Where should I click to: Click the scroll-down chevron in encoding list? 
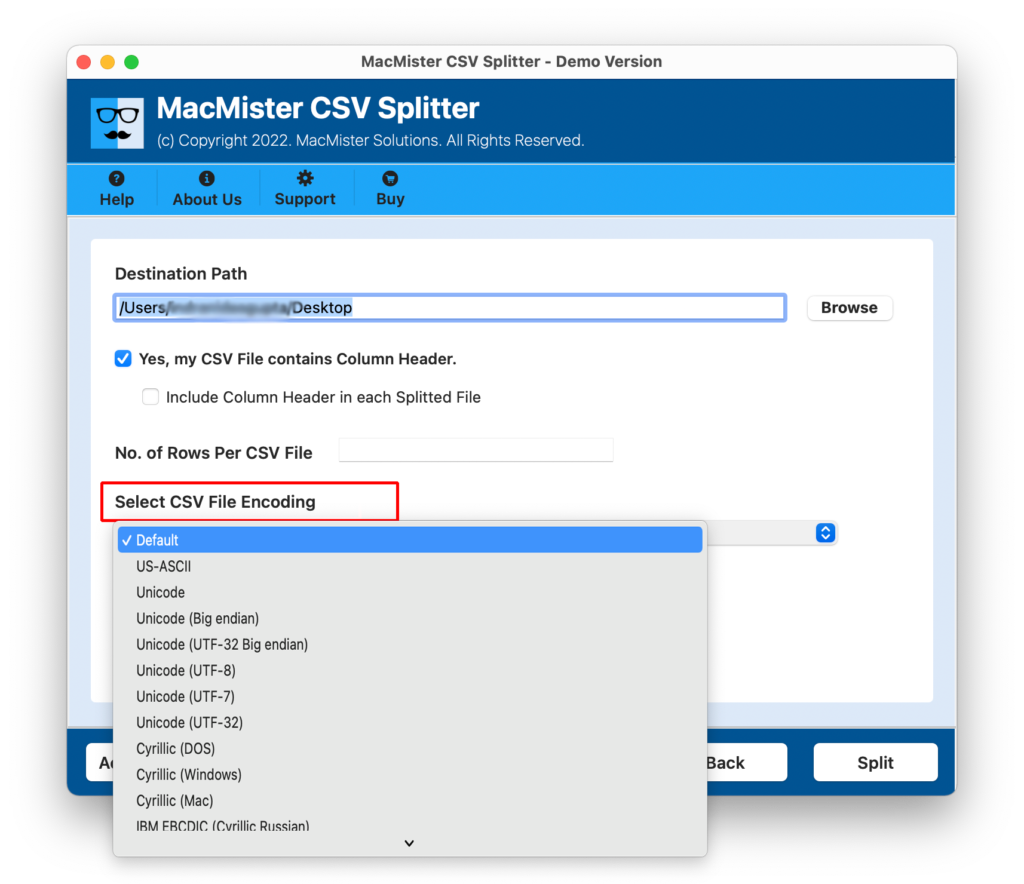(409, 843)
